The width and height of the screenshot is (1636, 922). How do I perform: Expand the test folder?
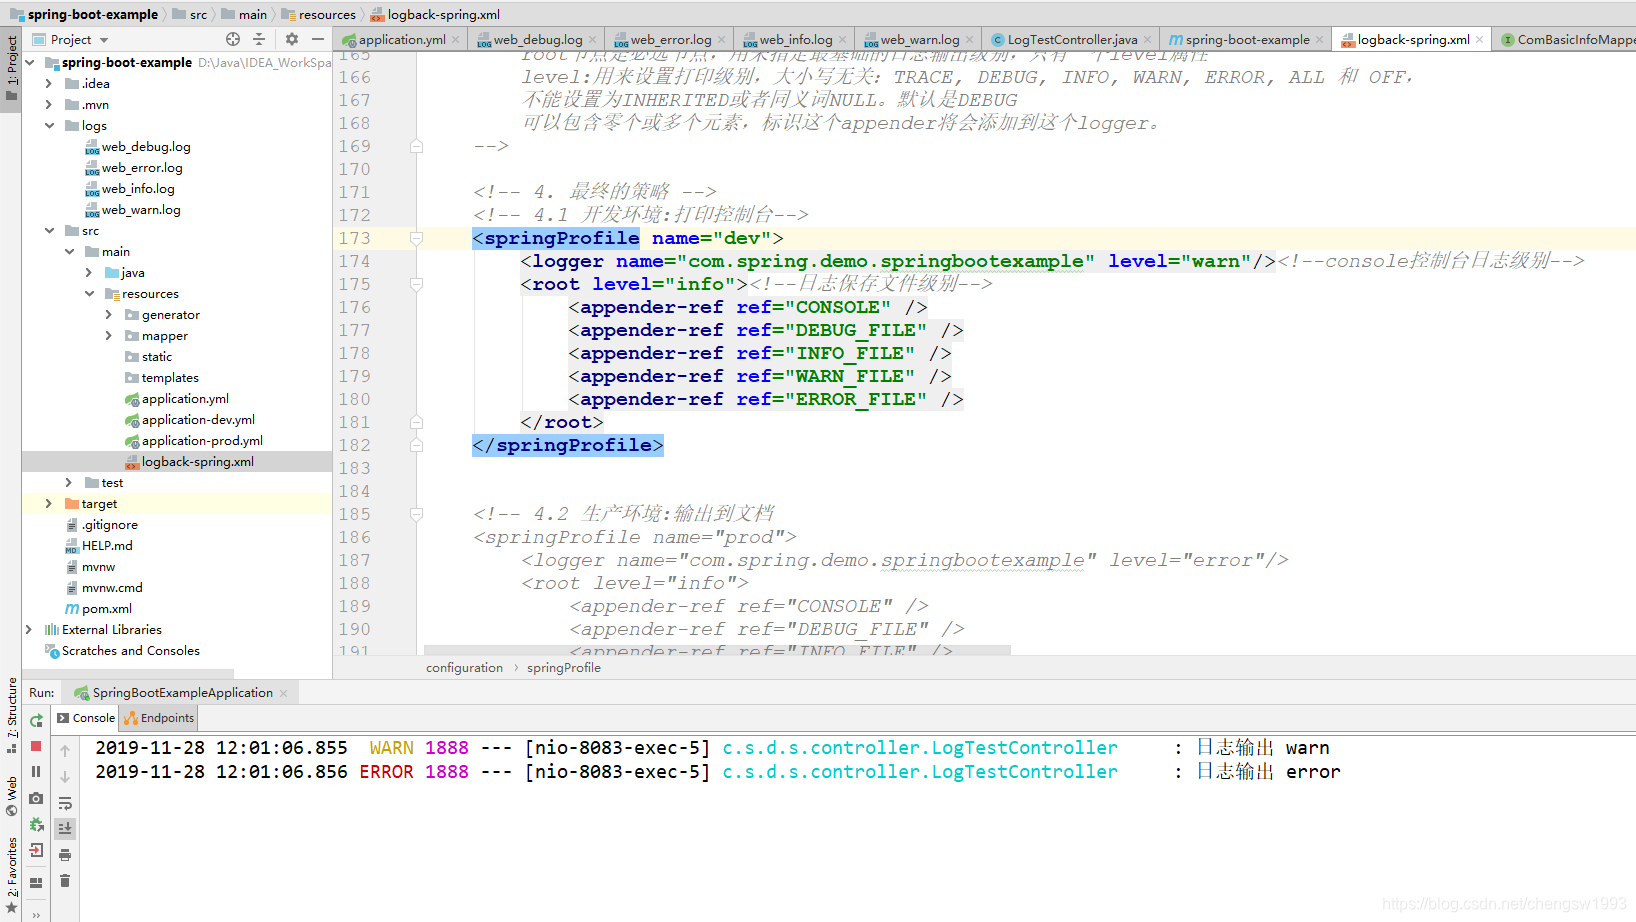click(69, 482)
